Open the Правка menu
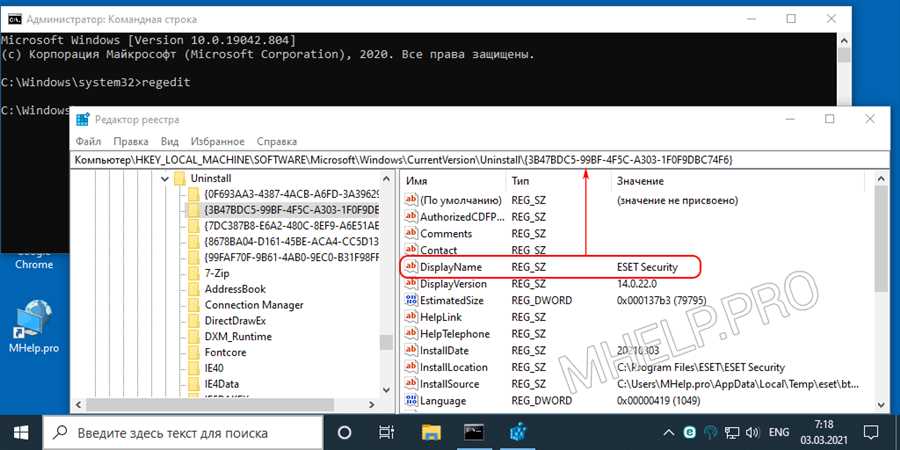Screen dimensions: 900x450 [x=131, y=141]
